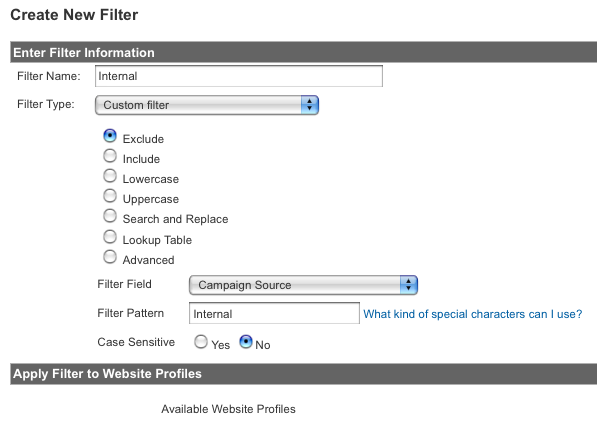597x421 pixels.
Task: Click the Filter Type dropdown stepper arrows
Action: click(310, 105)
